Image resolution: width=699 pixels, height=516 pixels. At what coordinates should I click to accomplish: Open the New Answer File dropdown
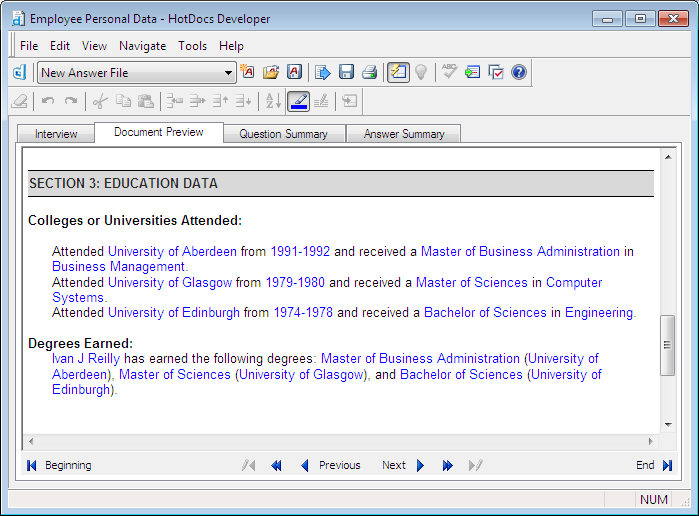pos(228,73)
